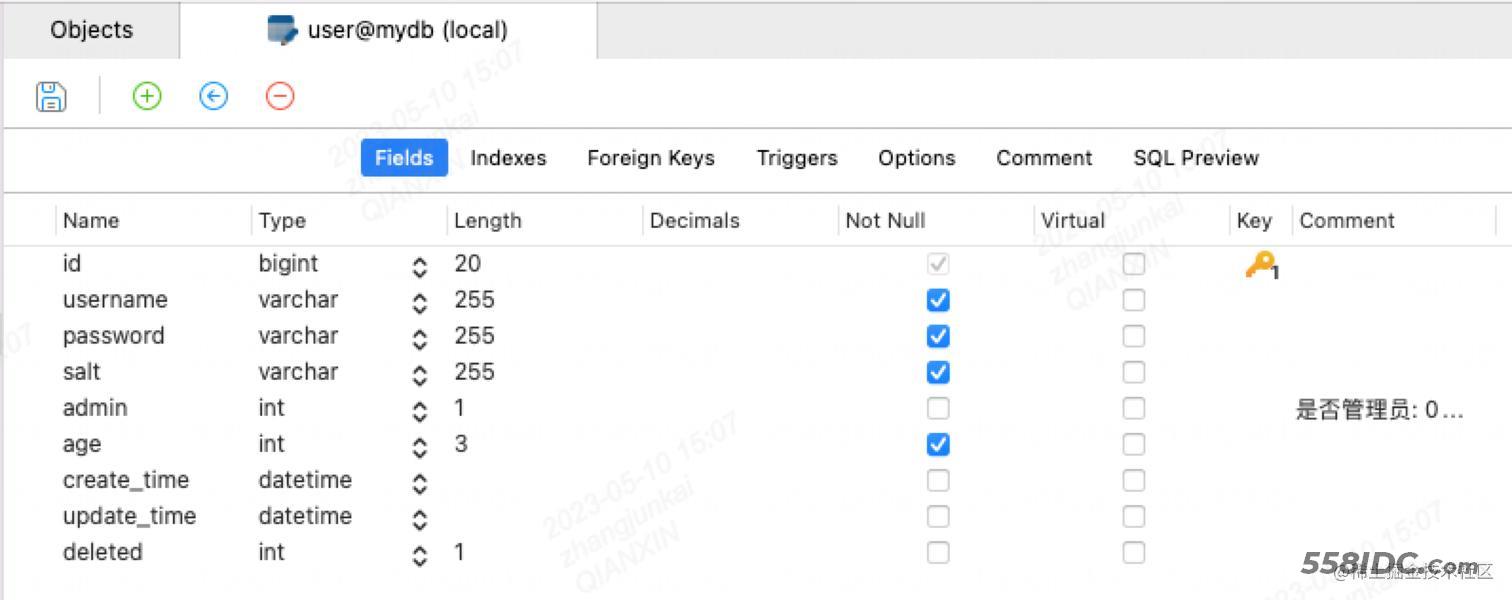Select the update_time field name
The image size is (1512, 600).
[x=129, y=516]
